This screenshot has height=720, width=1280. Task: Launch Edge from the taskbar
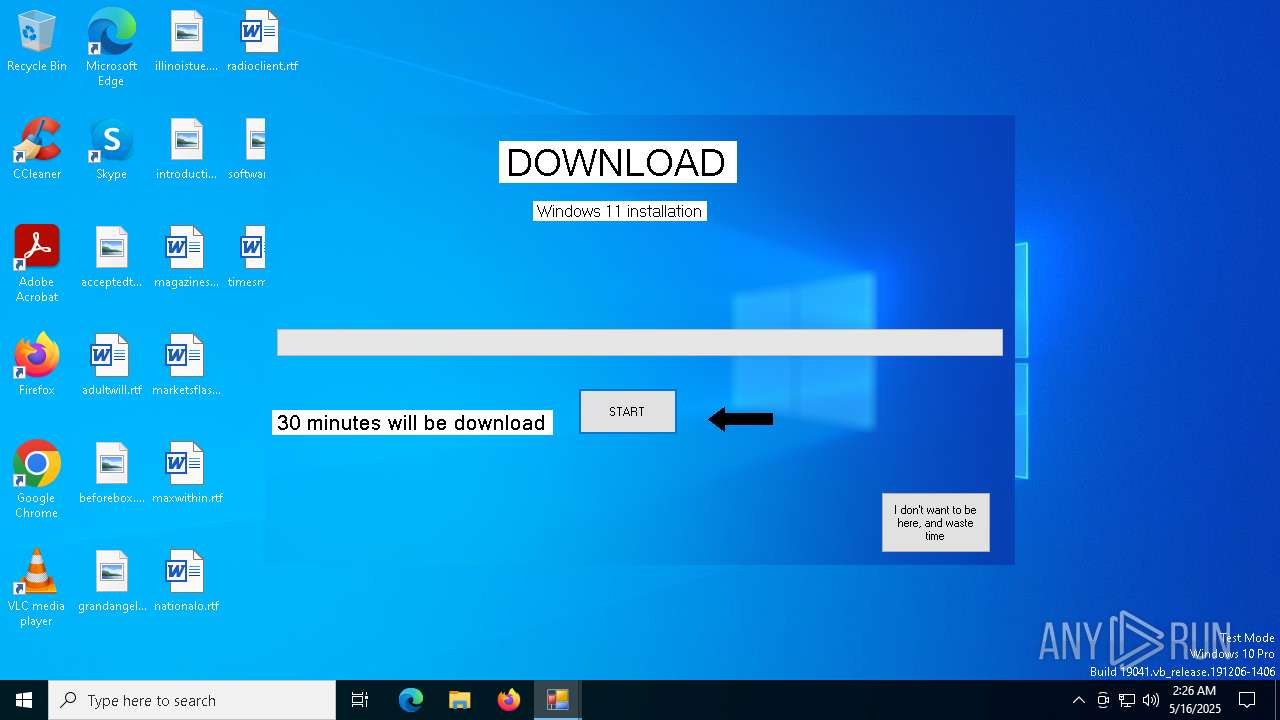411,700
